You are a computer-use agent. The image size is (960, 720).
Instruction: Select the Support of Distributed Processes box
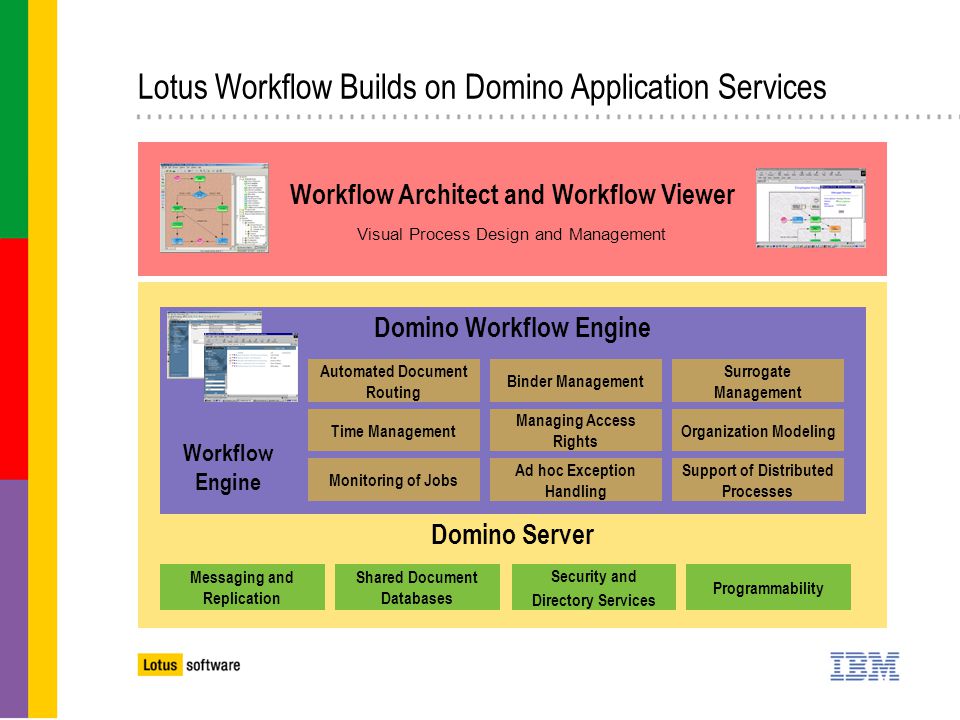point(757,480)
